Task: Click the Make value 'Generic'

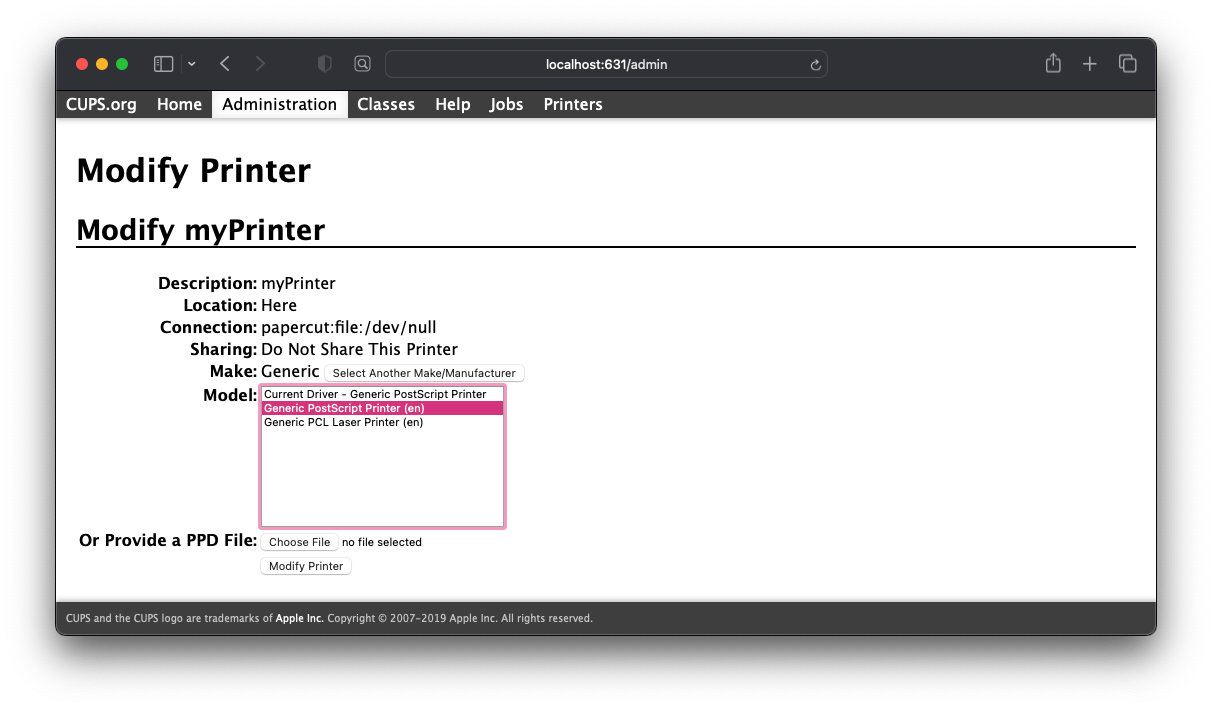Action: tap(290, 371)
